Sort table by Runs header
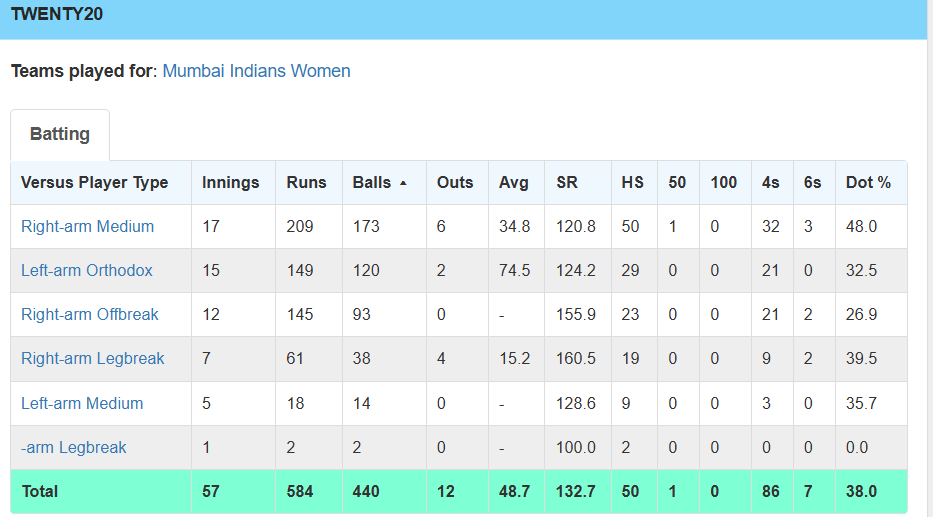The height and width of the screenshot is (517, 933). [x=306, y=183]
